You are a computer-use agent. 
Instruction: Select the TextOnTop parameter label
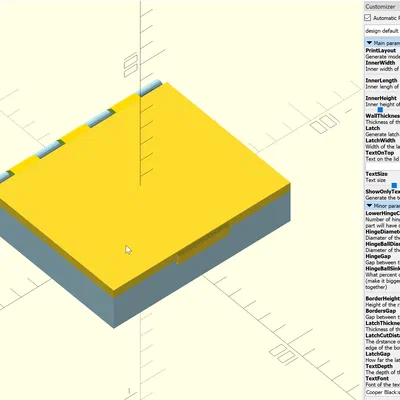point(380,153)
